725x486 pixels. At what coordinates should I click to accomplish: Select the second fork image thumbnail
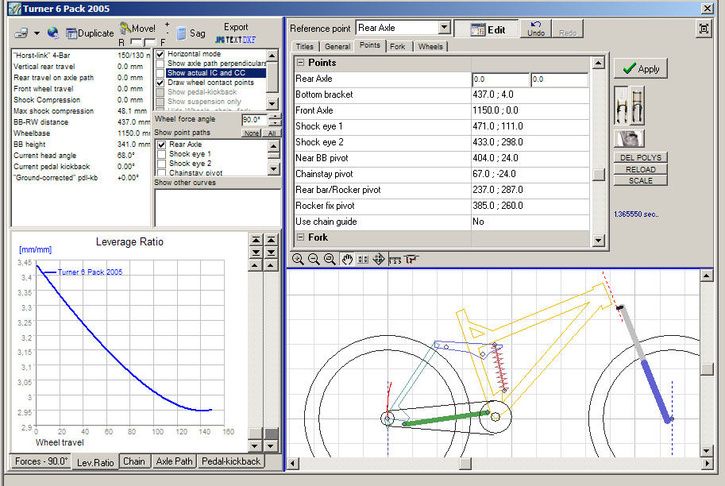(637, 106)
